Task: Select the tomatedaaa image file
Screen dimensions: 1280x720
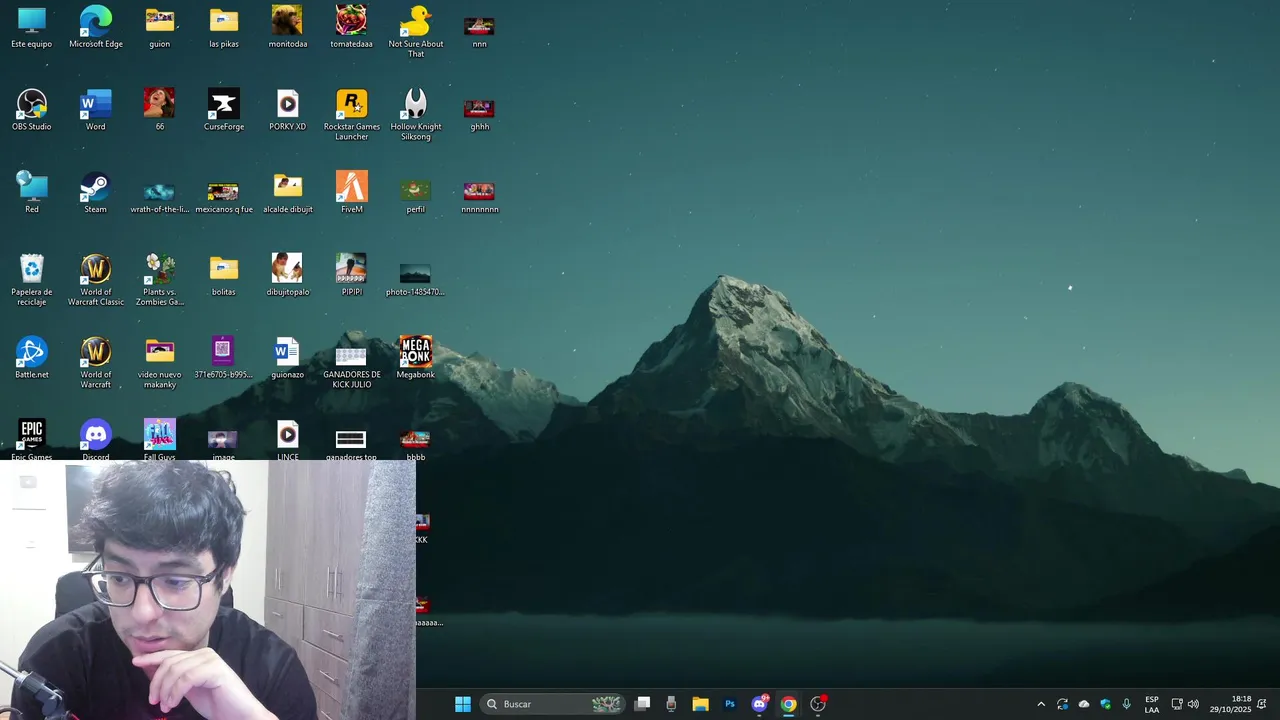Action: pyautogui.click(x=352, y=27)
